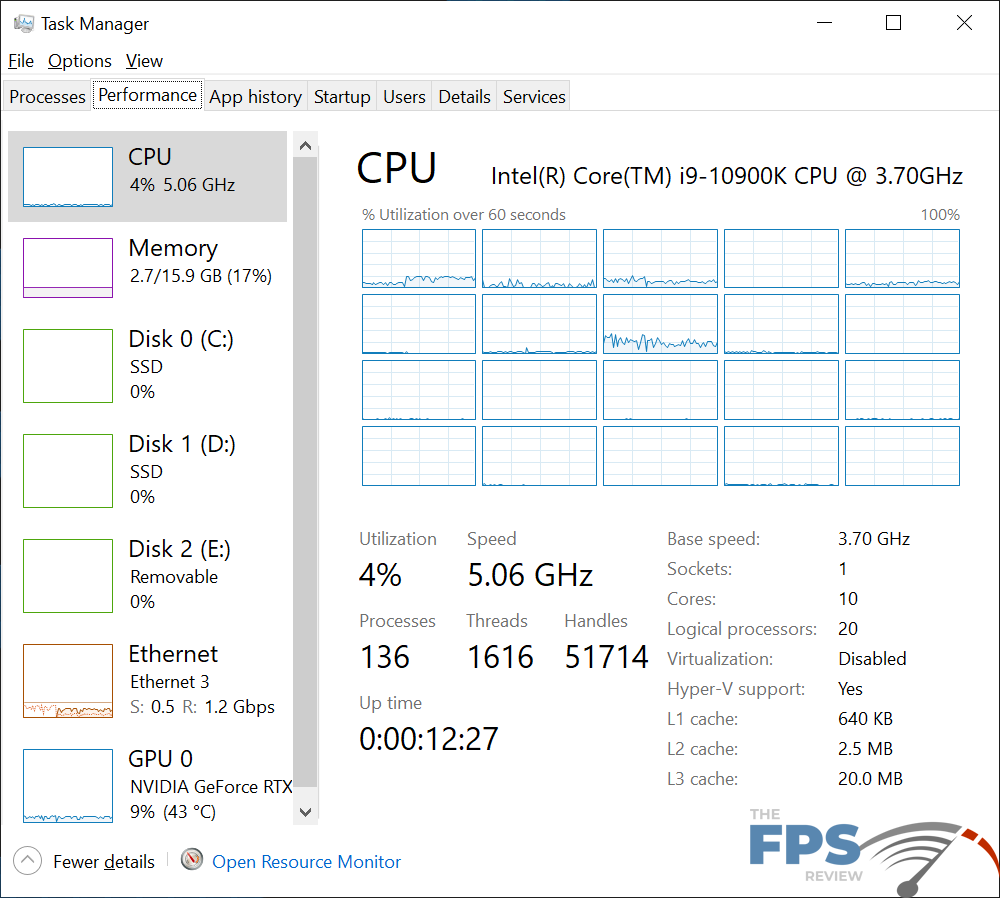This screenshot has width=1000, height=898.
Task: Select the Disk 1 (D:) graph thumbnail
Action: point(68,471)
